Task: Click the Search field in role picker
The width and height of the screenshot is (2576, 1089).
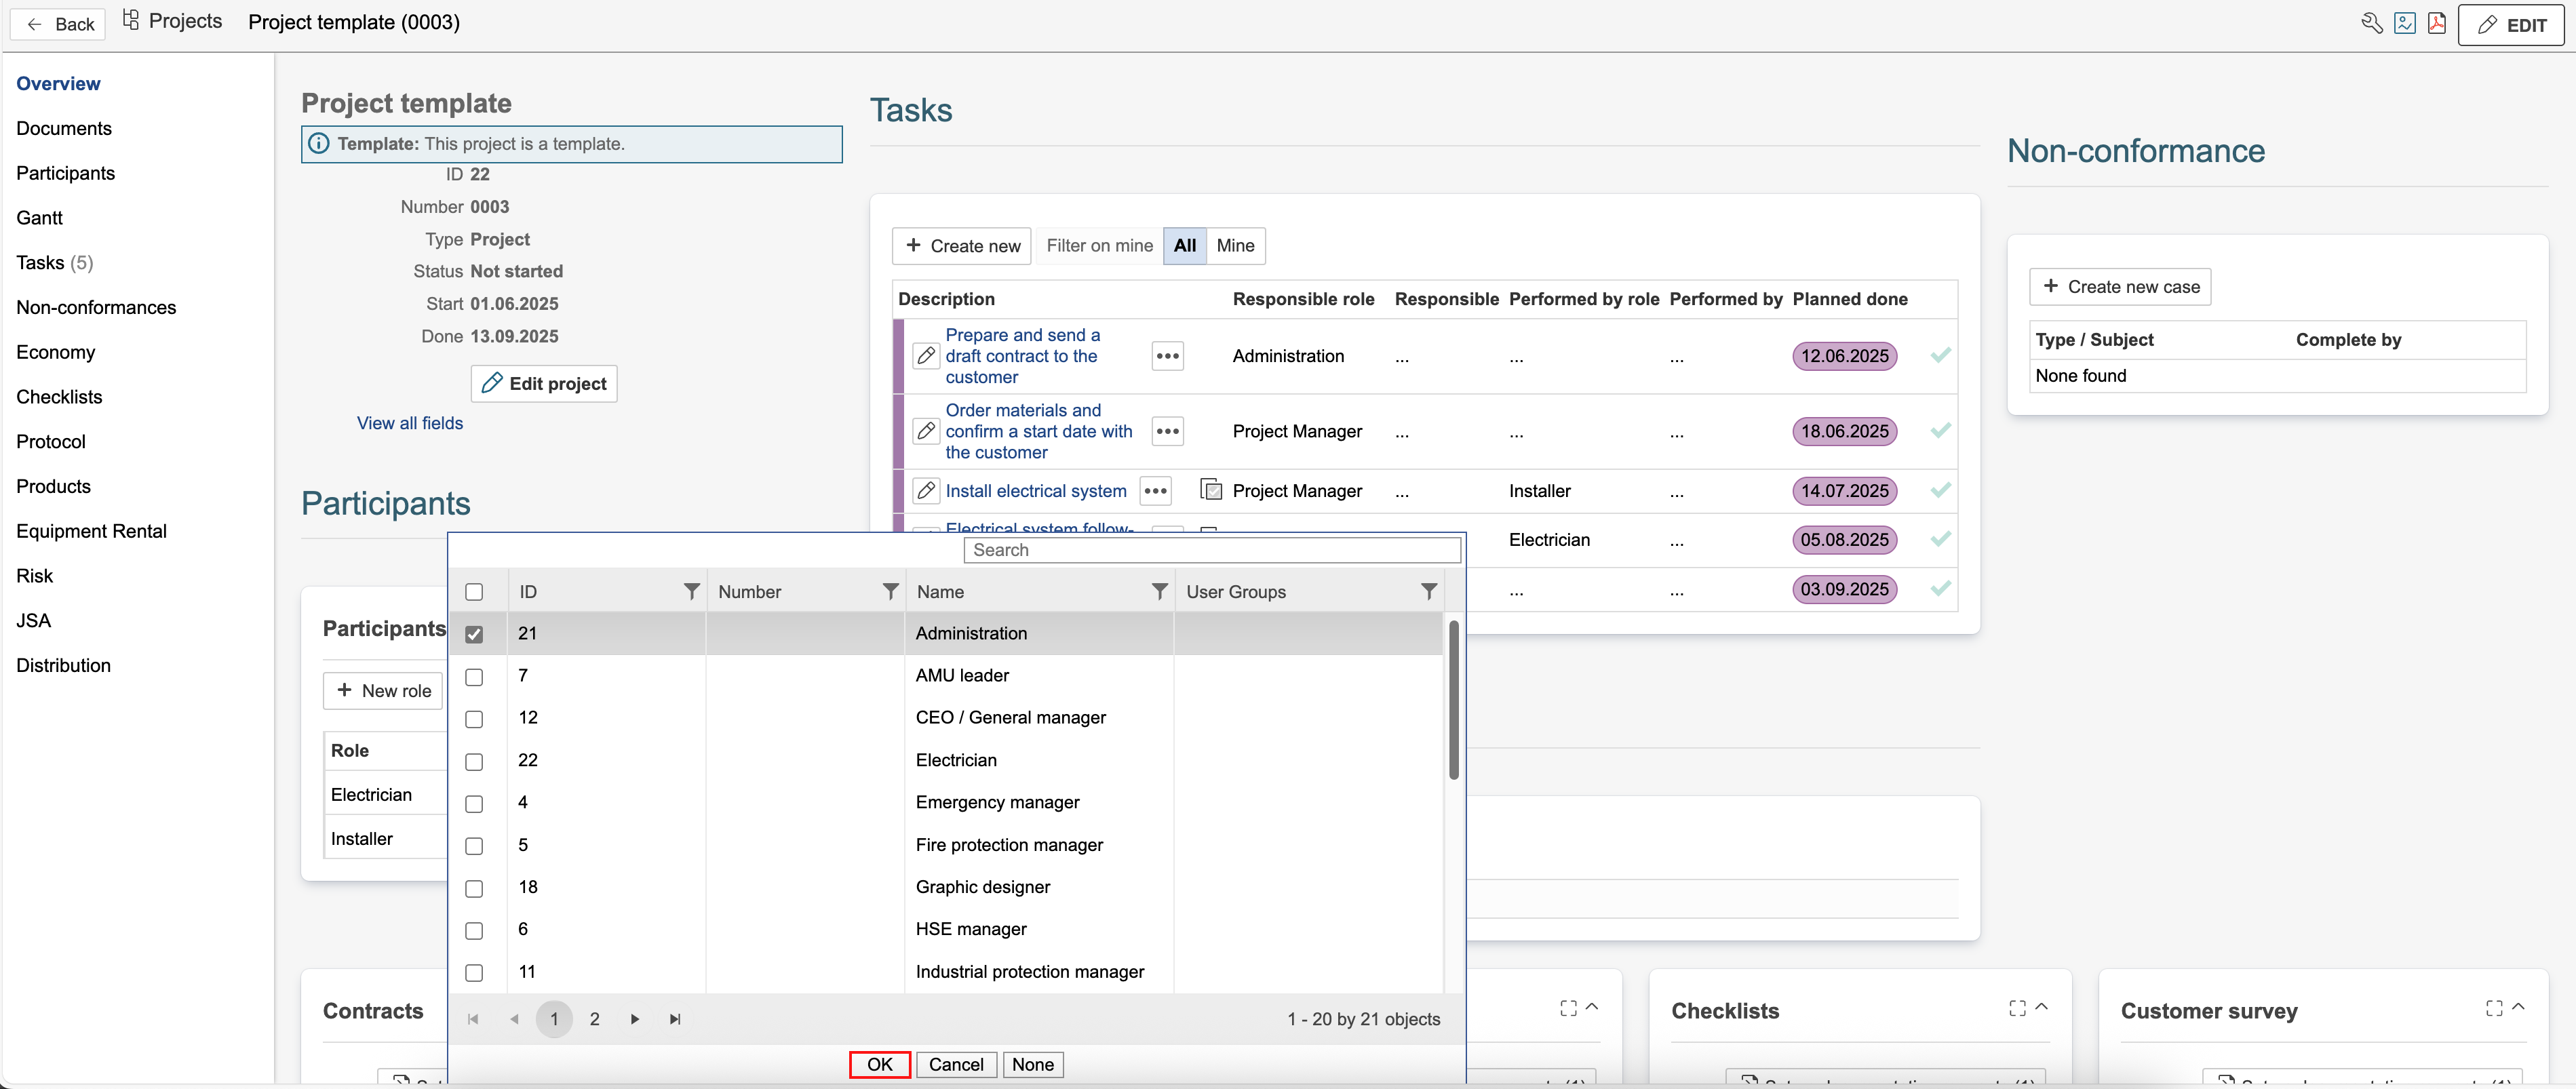Action: click(x=1211, y=550)
